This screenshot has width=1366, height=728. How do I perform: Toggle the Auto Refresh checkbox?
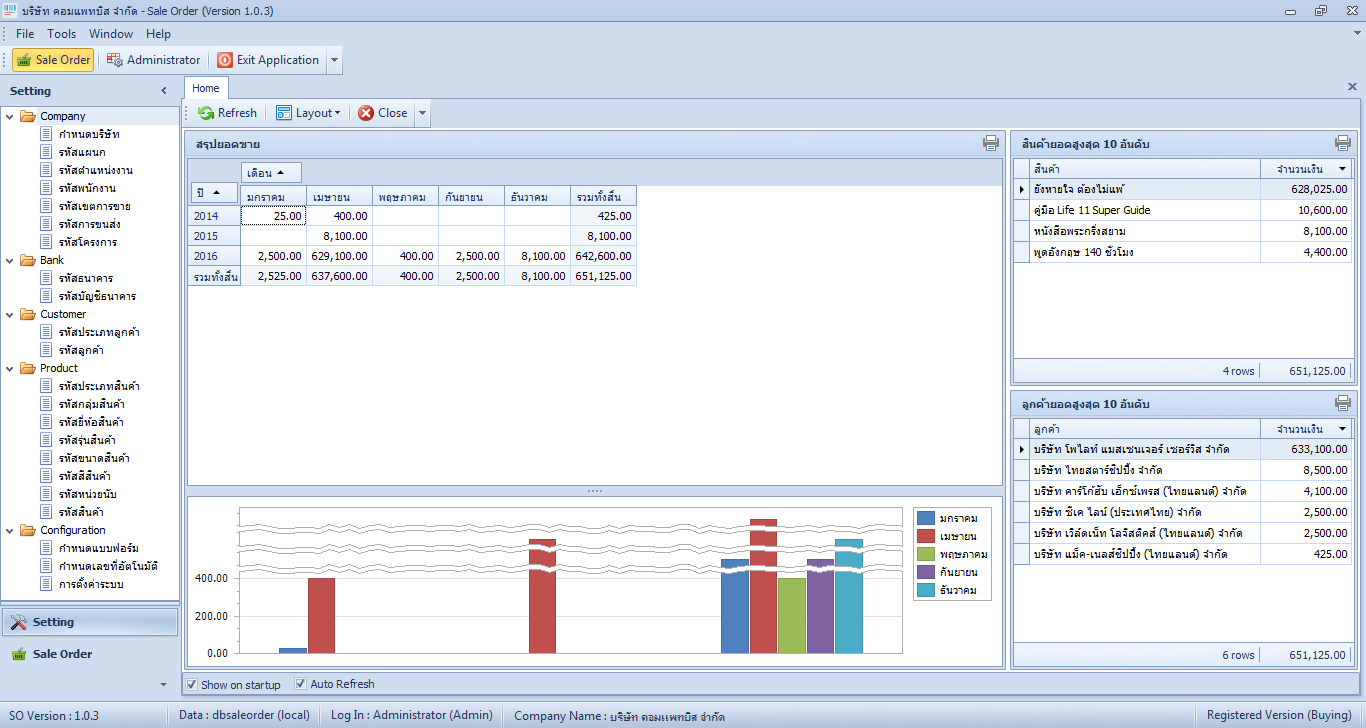click(x=301, y=684)
